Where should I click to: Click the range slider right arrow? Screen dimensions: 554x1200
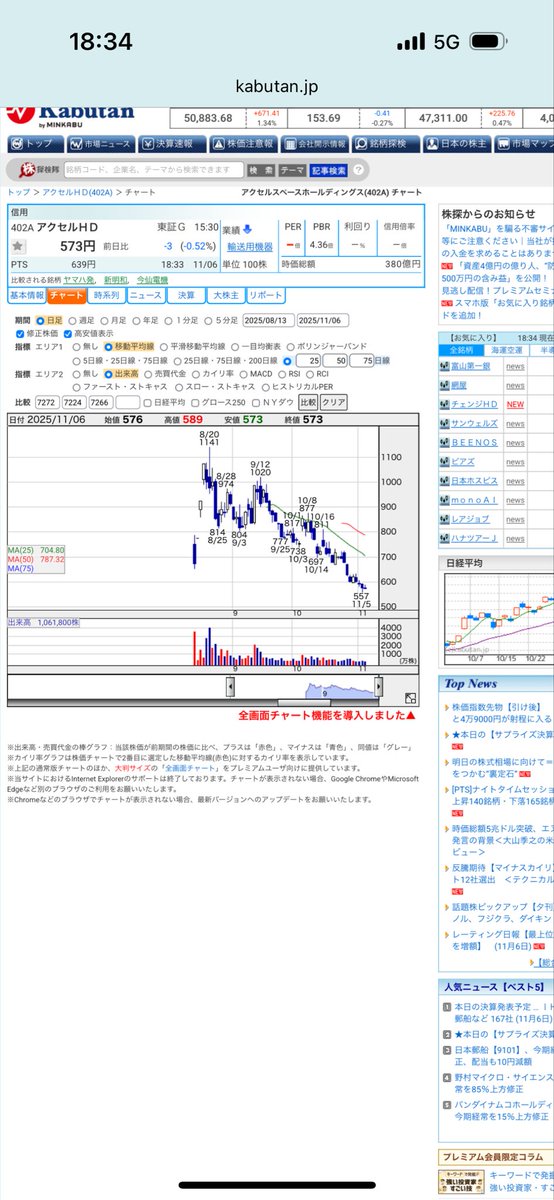tap(378, 686)
